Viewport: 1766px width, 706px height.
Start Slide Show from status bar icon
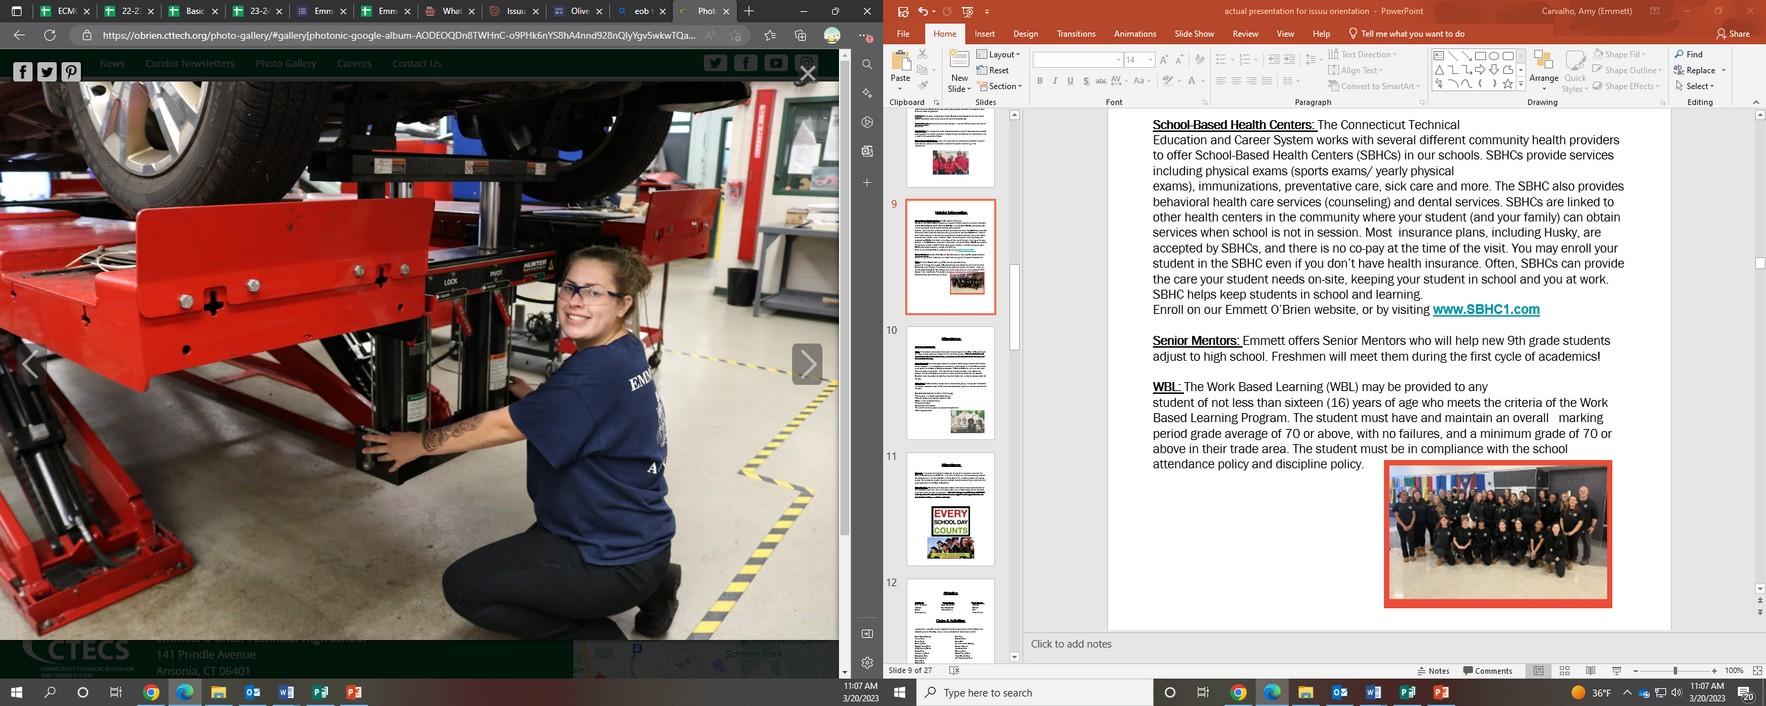(x=1616, y=671)
